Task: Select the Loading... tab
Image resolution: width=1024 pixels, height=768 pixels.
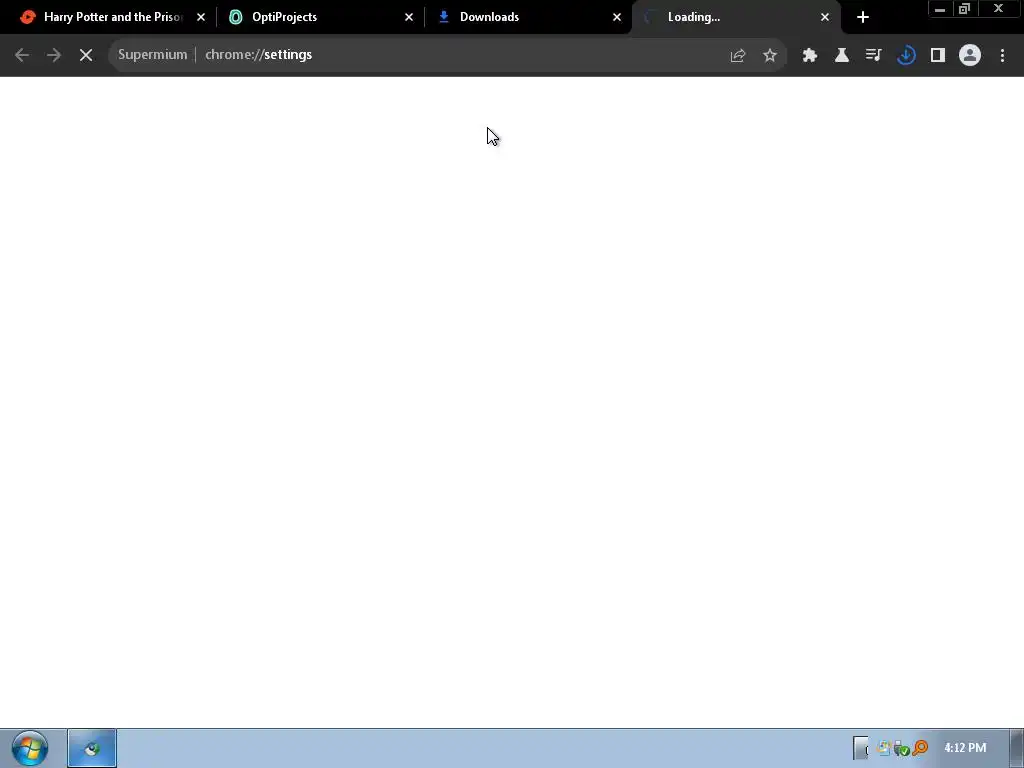Action: coord(736,17)
